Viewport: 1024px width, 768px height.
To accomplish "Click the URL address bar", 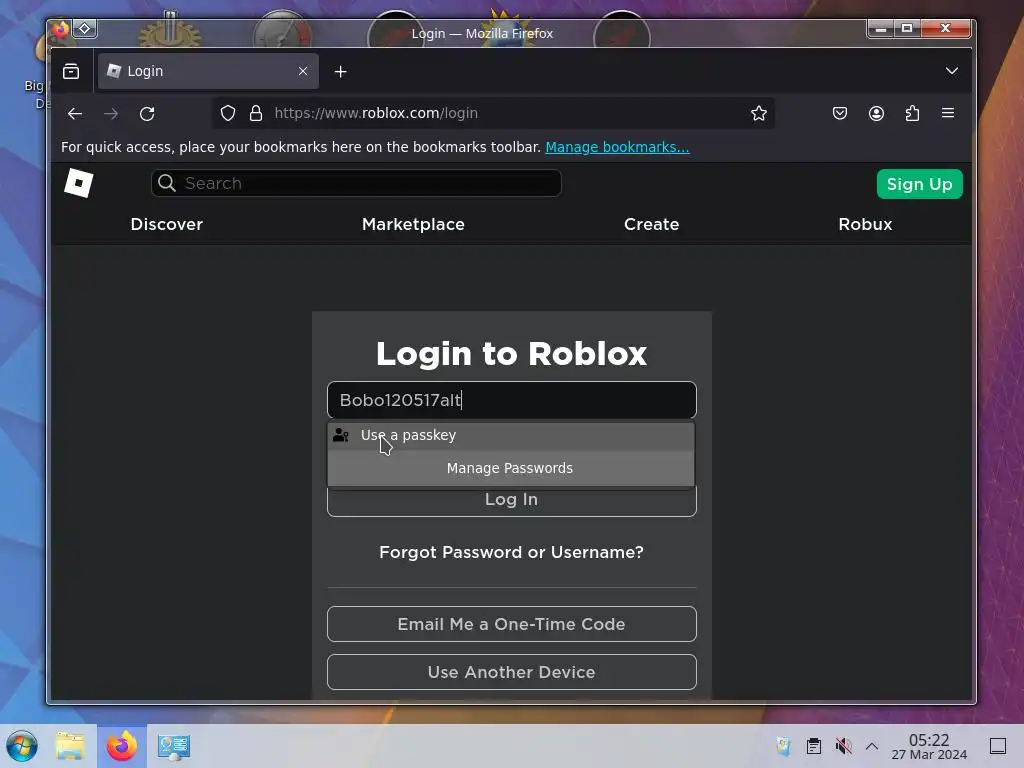I will point(493,113).
